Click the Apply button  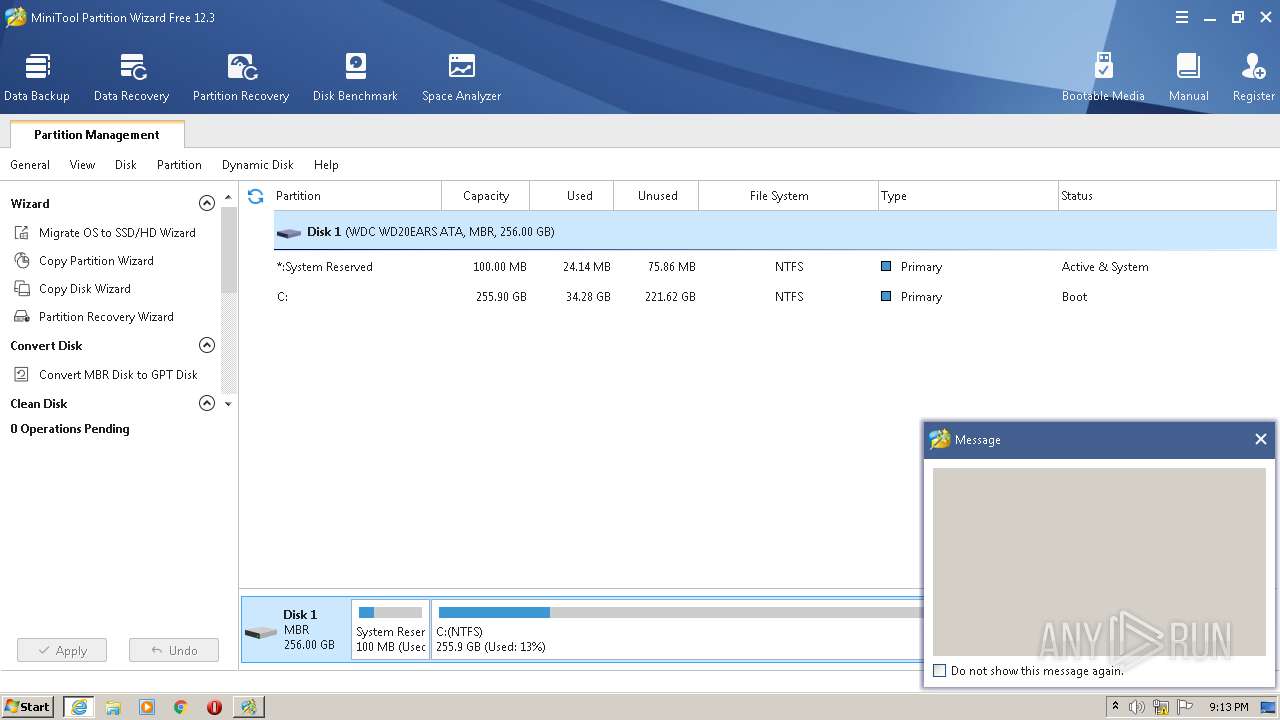(62, 650)
